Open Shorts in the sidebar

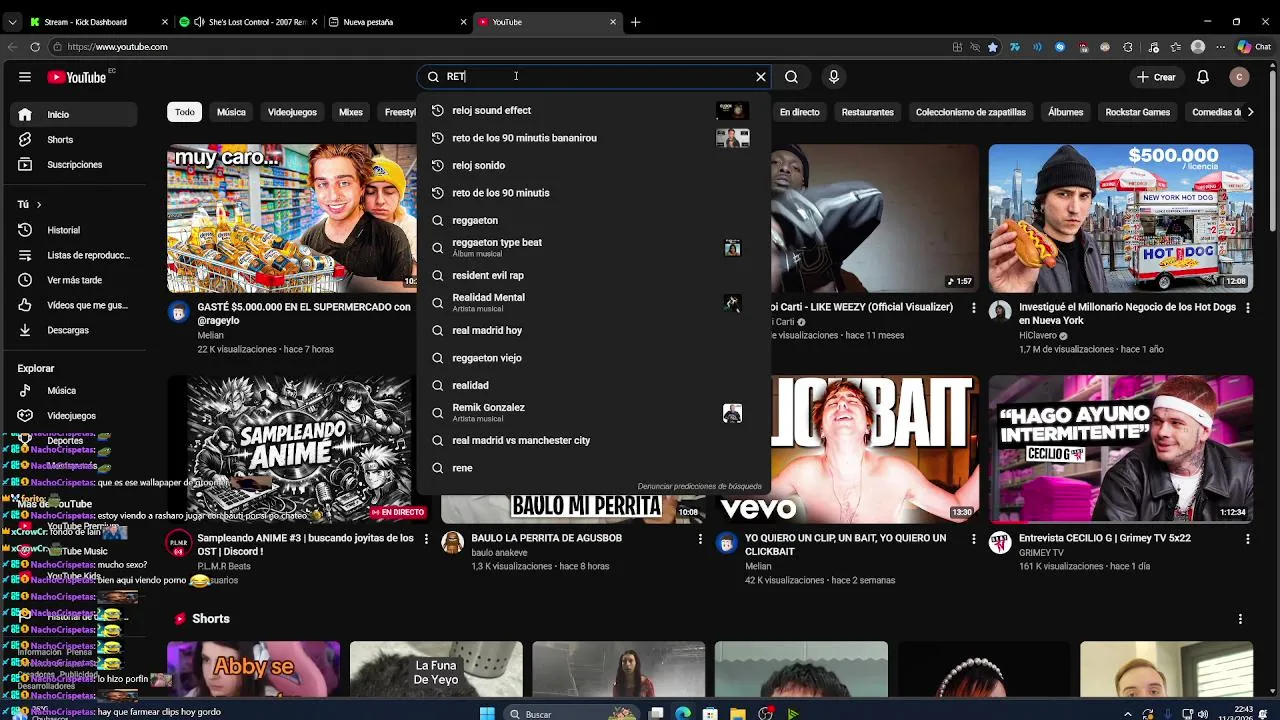pos(75,140)
